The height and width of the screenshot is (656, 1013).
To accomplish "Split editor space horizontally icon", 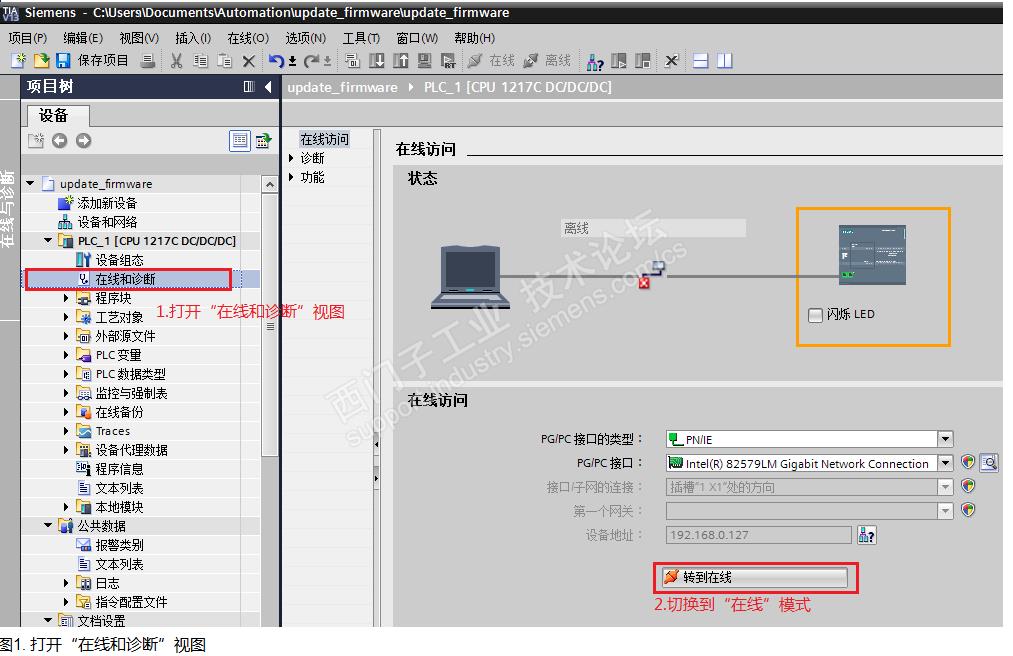I will tap(700, 61).
